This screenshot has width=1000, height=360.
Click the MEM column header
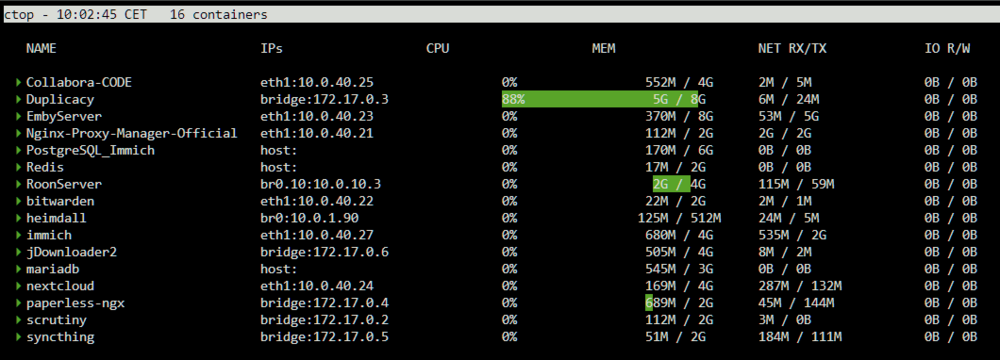point(603,49)
